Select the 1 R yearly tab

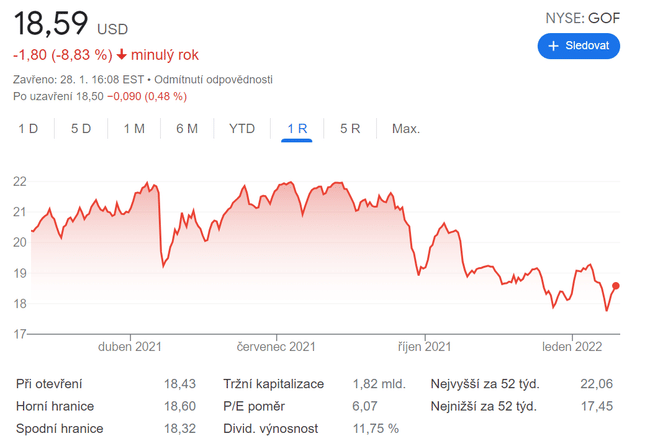pos(297,129)
